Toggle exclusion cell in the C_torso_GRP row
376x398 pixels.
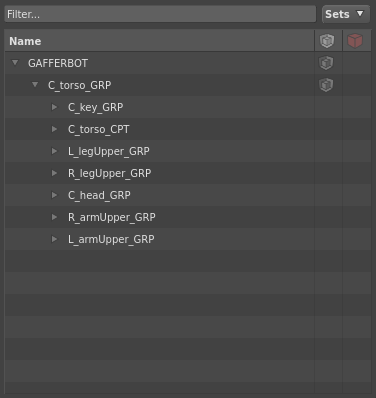pyautogui.click(x=357, y=85)
